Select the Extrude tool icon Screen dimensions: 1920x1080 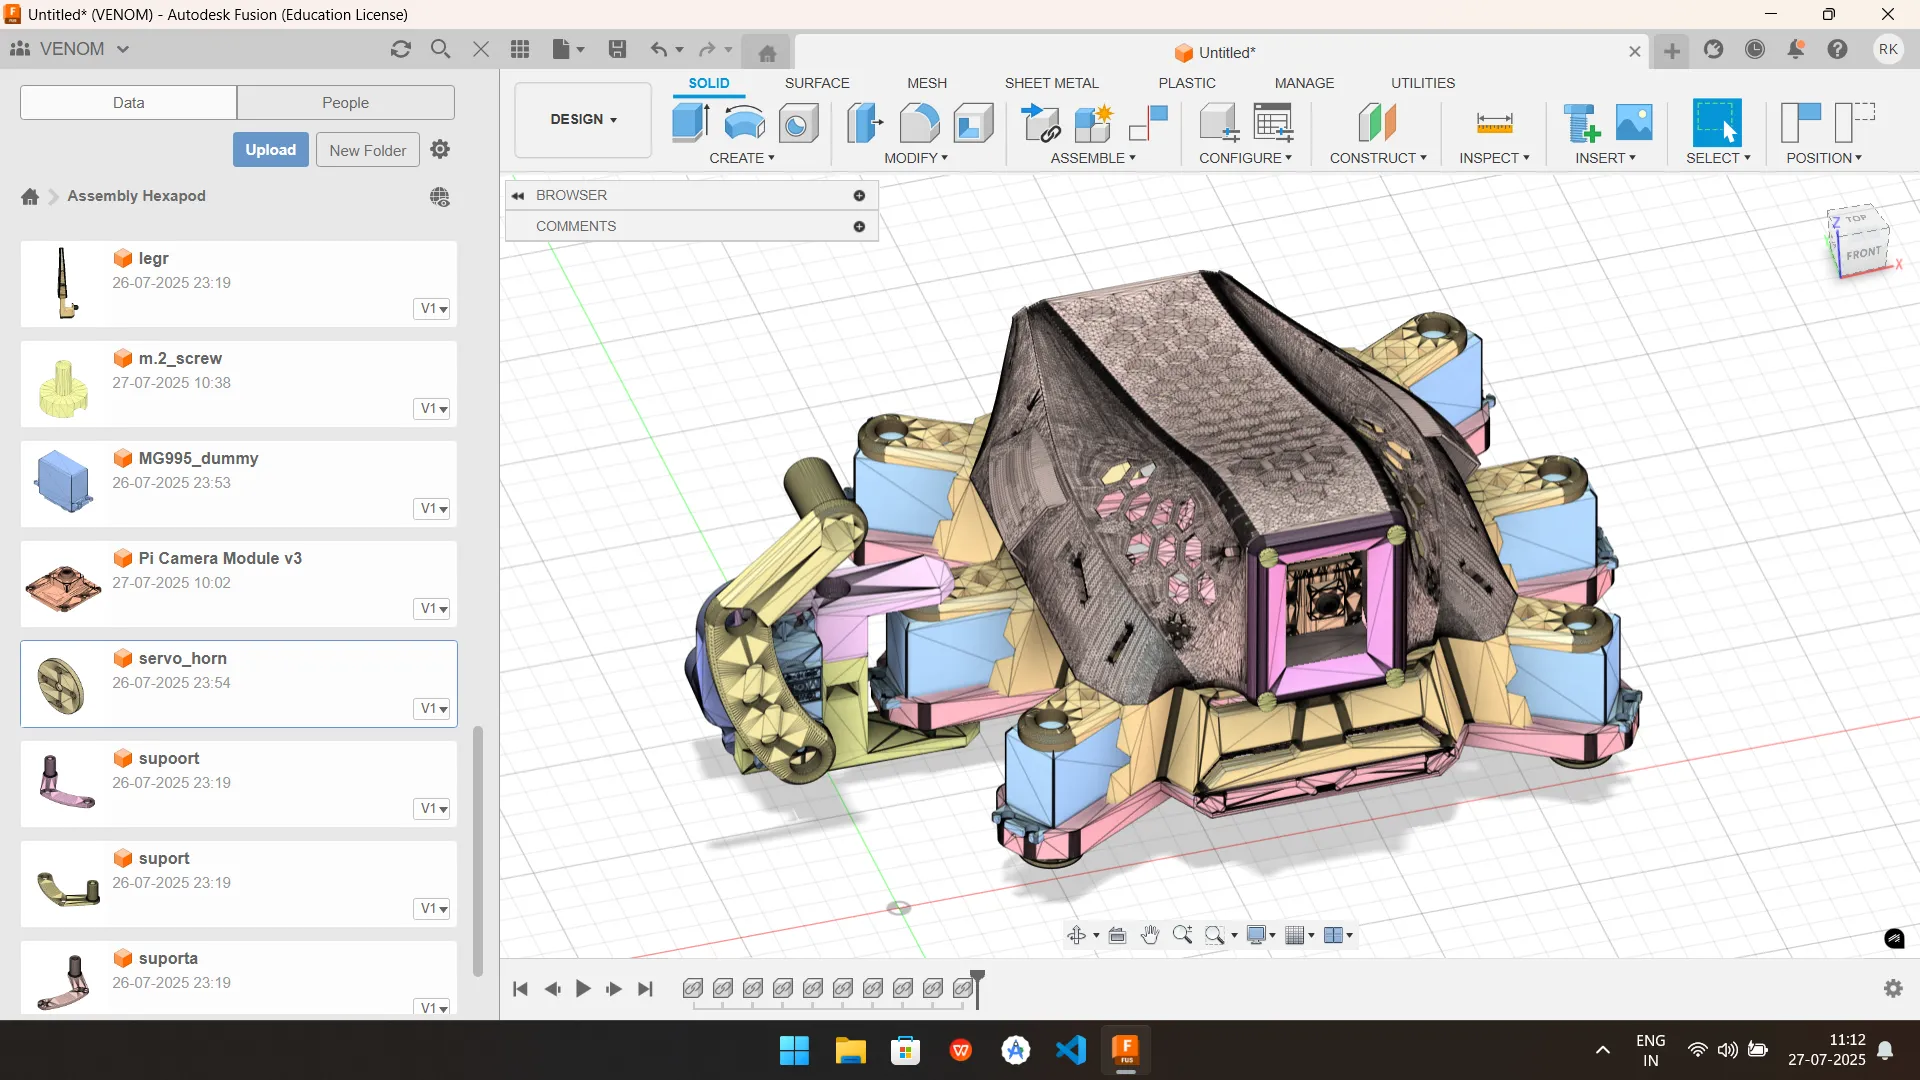click(x=691, y=123)
